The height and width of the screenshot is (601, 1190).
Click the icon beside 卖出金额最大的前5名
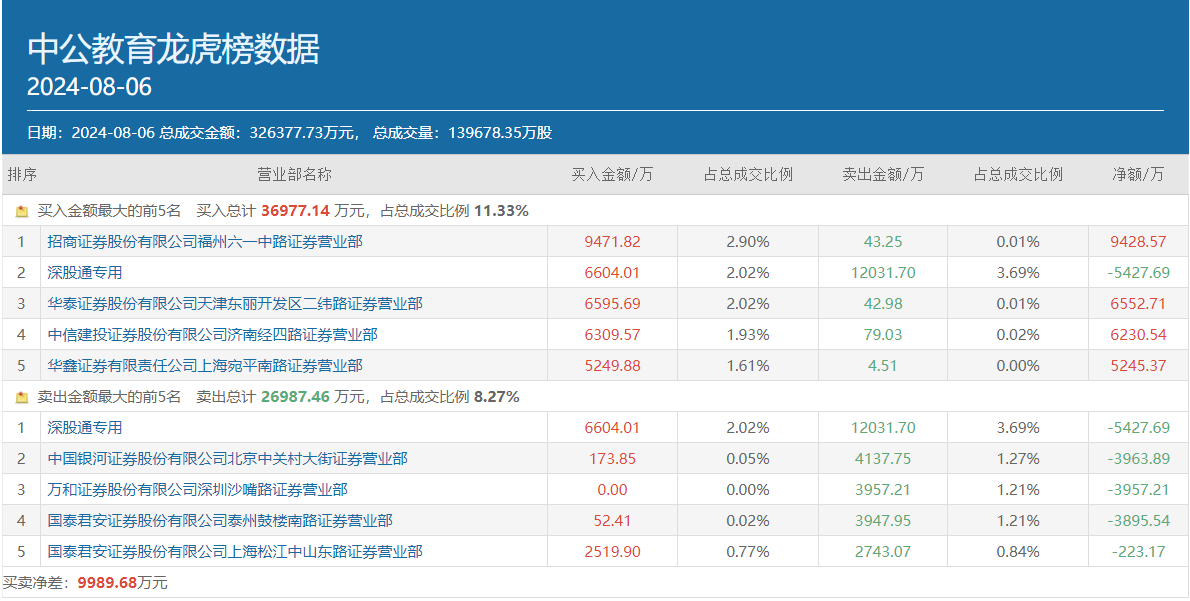[x=22, y=397]
